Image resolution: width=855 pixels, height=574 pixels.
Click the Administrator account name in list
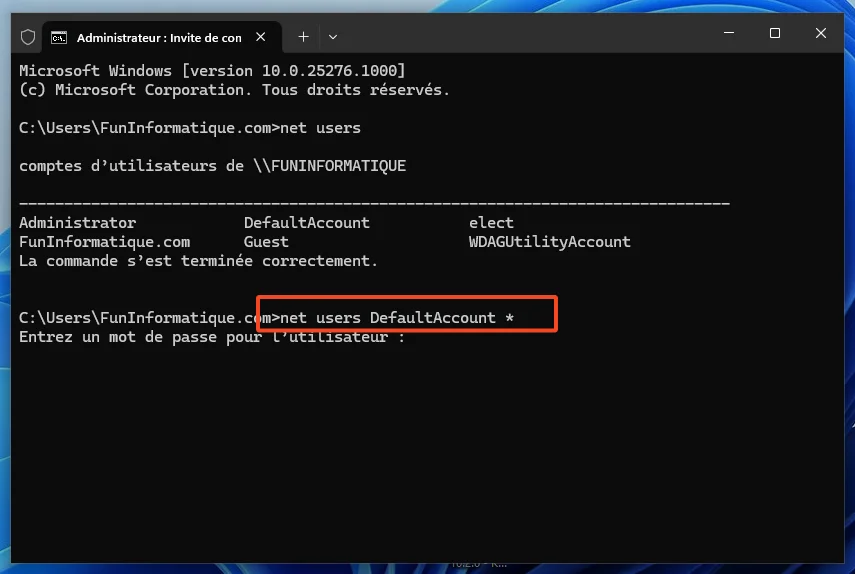point(77,222)
